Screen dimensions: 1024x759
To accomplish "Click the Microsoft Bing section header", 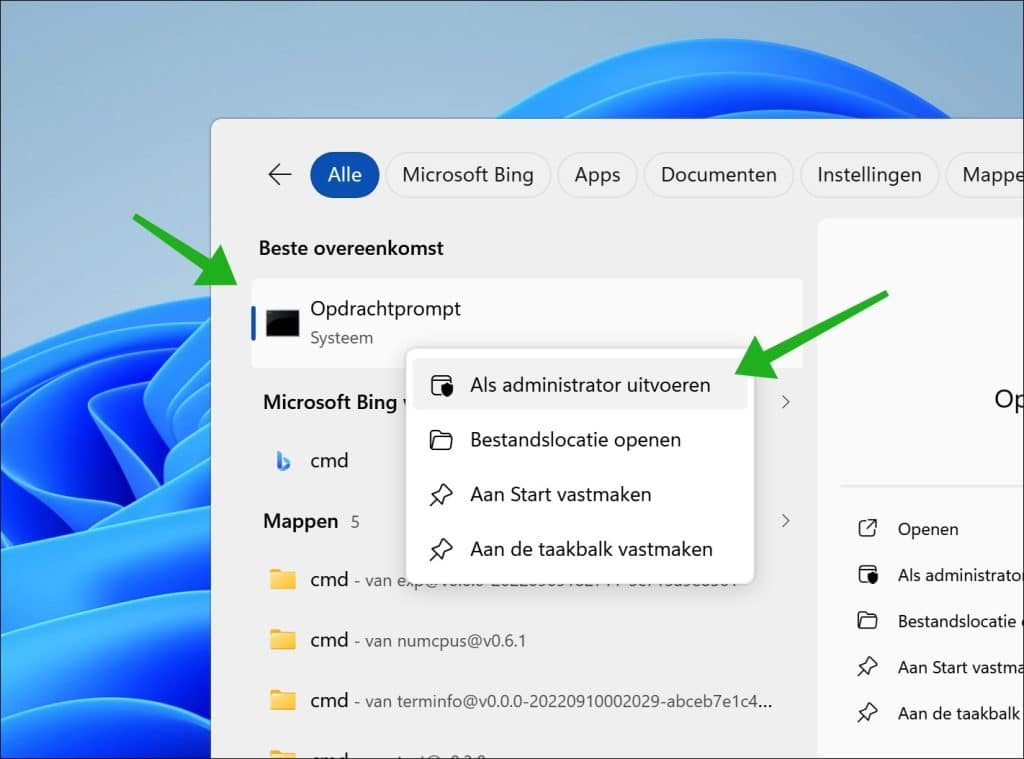I will point(333,402).
